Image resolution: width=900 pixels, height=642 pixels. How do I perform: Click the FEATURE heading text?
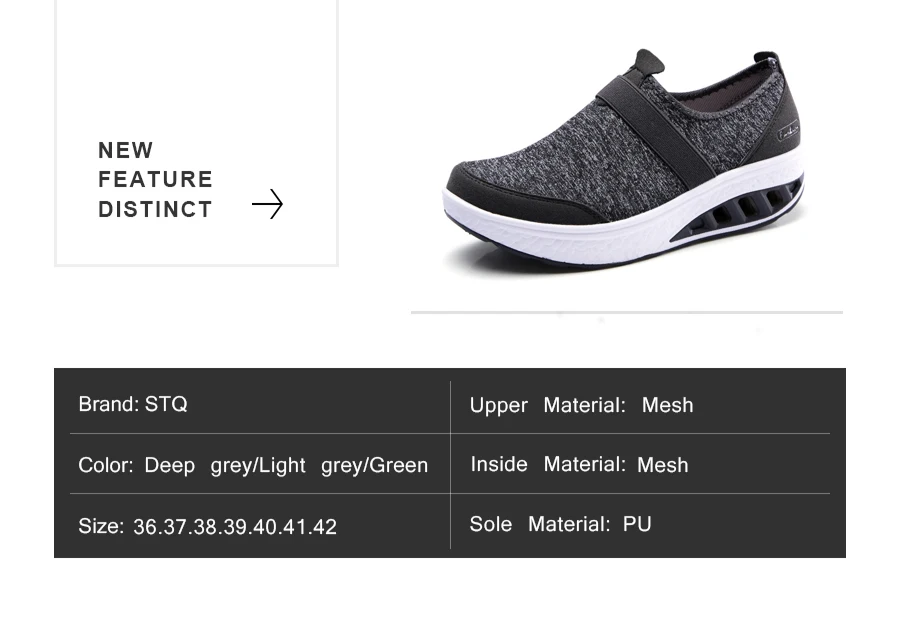pos(156,180)
